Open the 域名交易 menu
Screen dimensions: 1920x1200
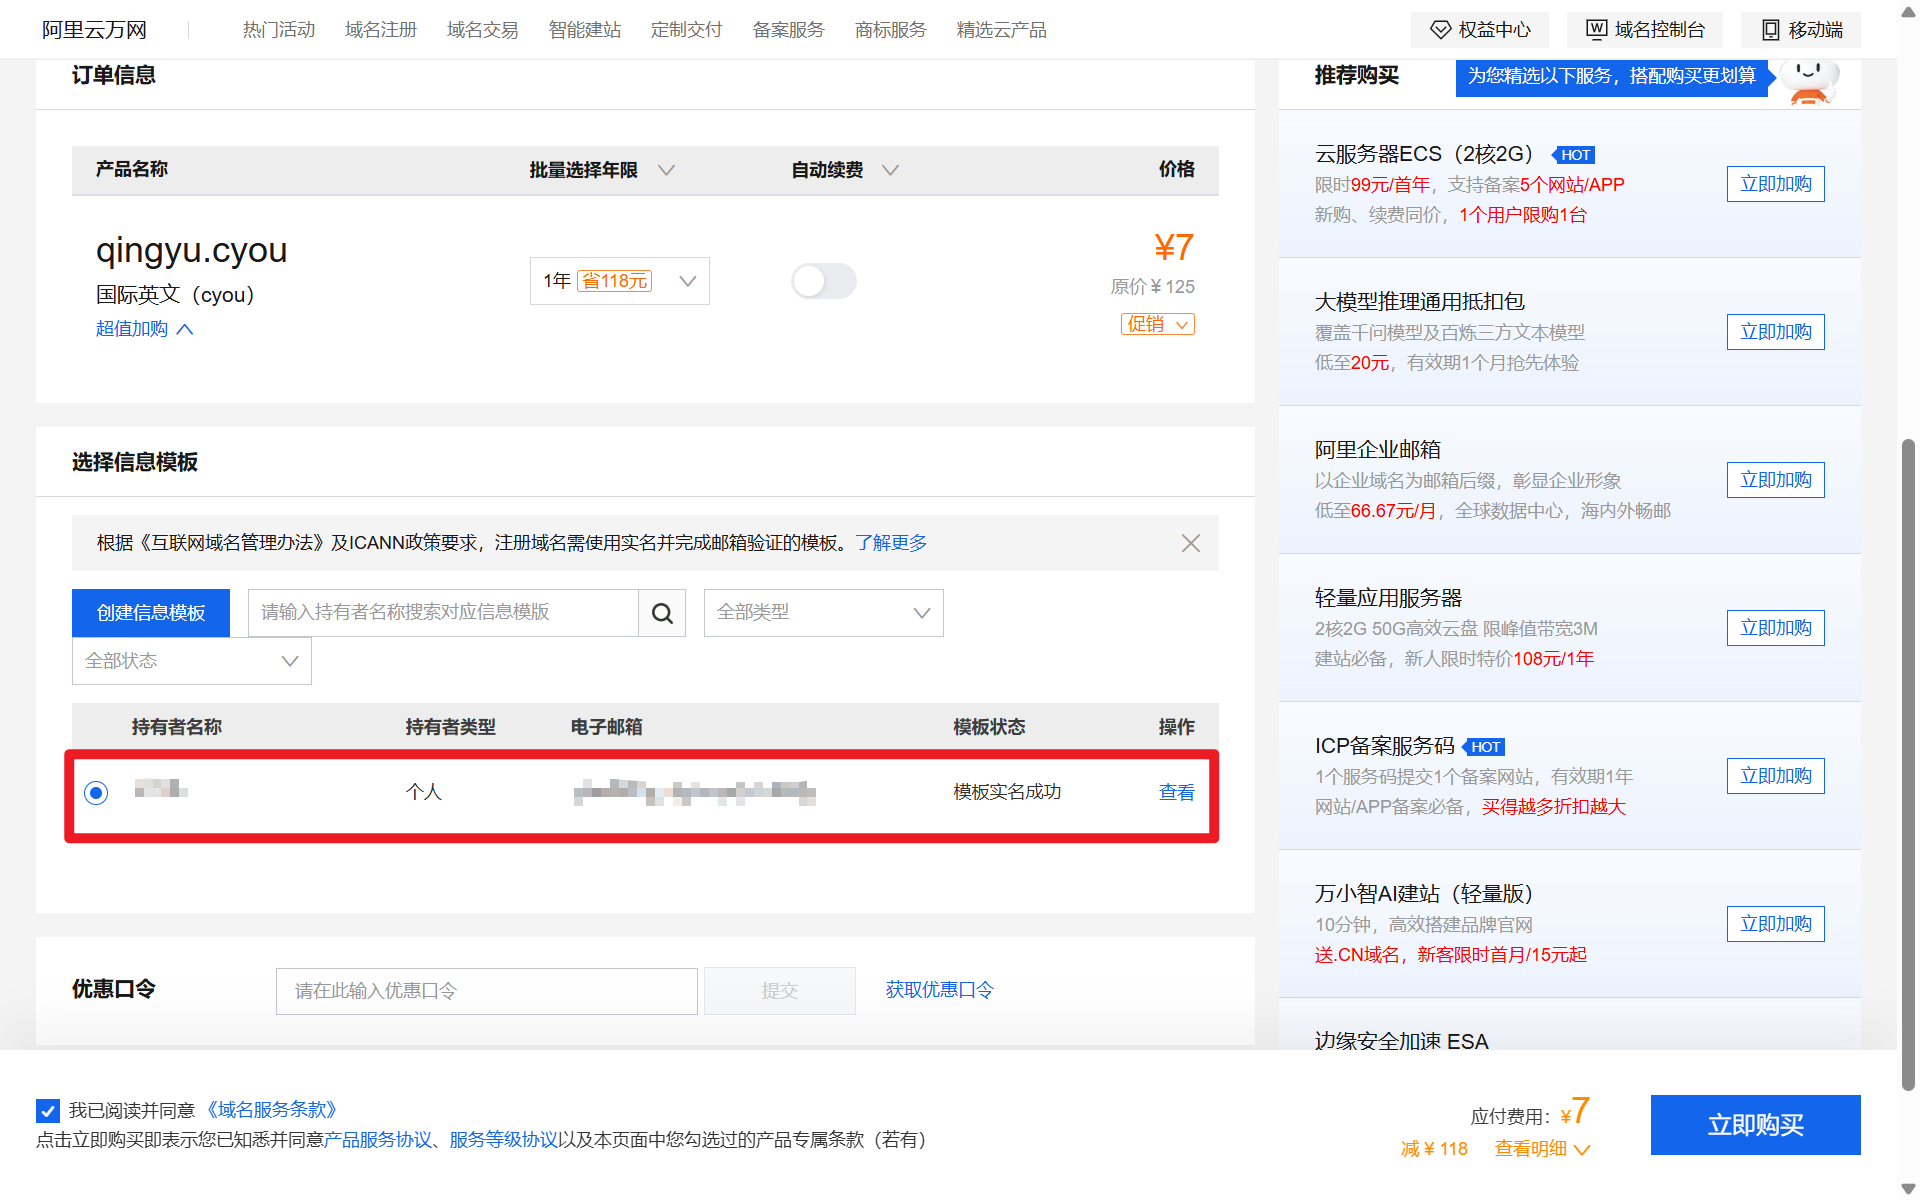pyautogui.click(x=483, y=30)
